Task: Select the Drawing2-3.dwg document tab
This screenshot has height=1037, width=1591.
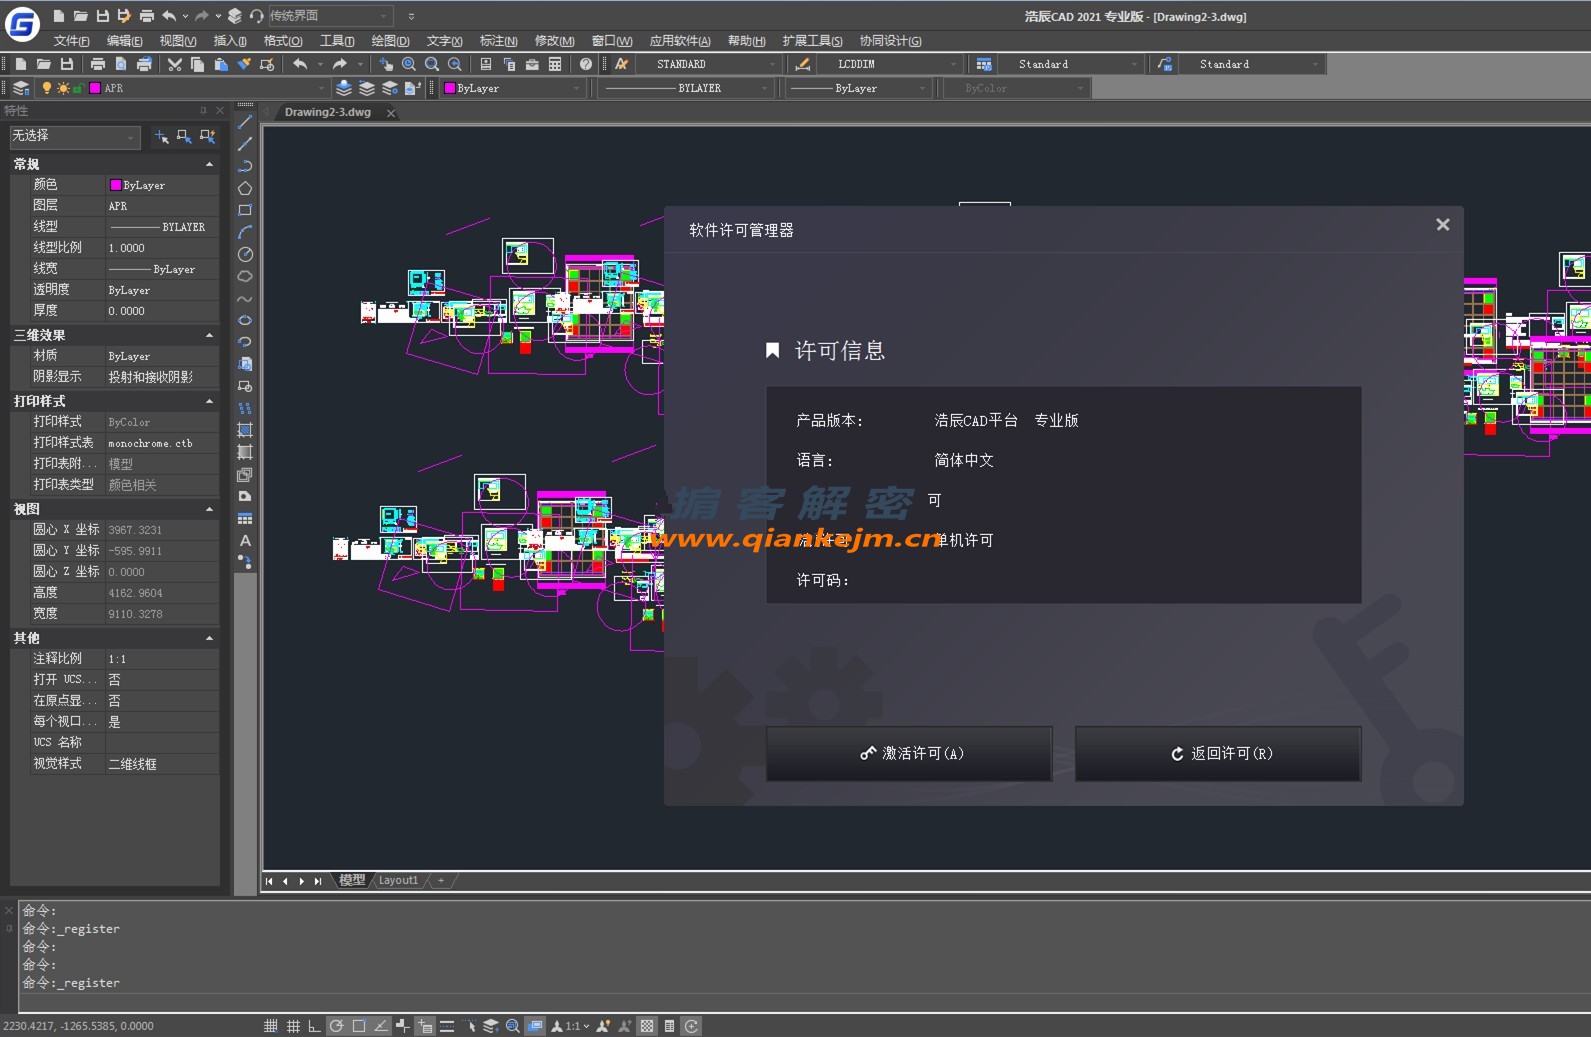Action: (x=327, y=112)
